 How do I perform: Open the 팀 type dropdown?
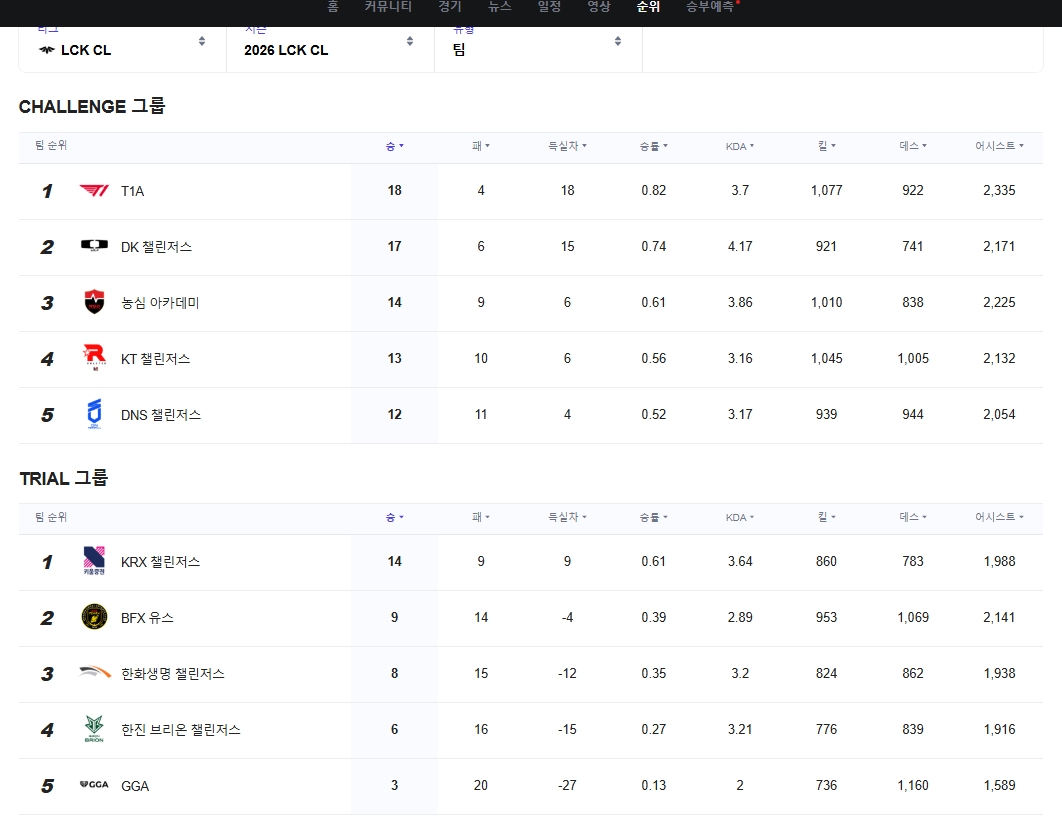(538, 49)
